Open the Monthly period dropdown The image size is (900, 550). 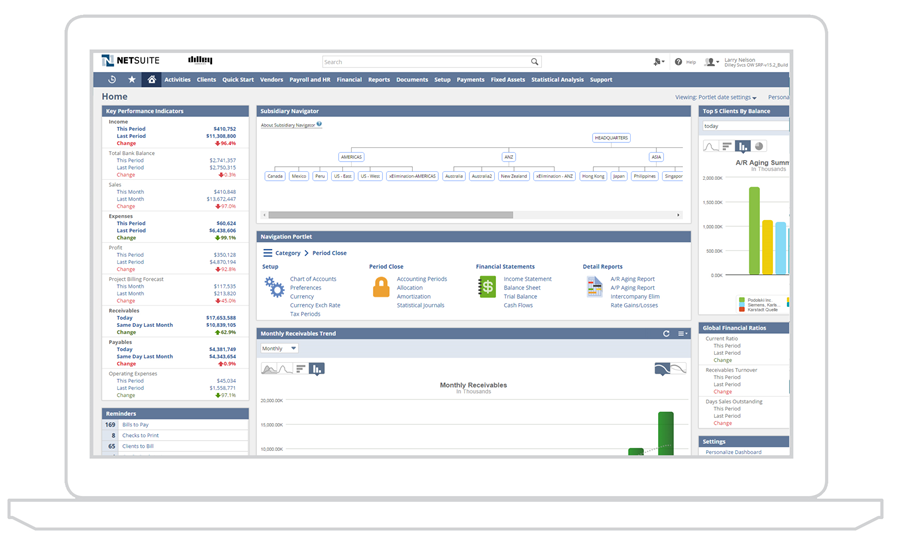tap(279, 348)
